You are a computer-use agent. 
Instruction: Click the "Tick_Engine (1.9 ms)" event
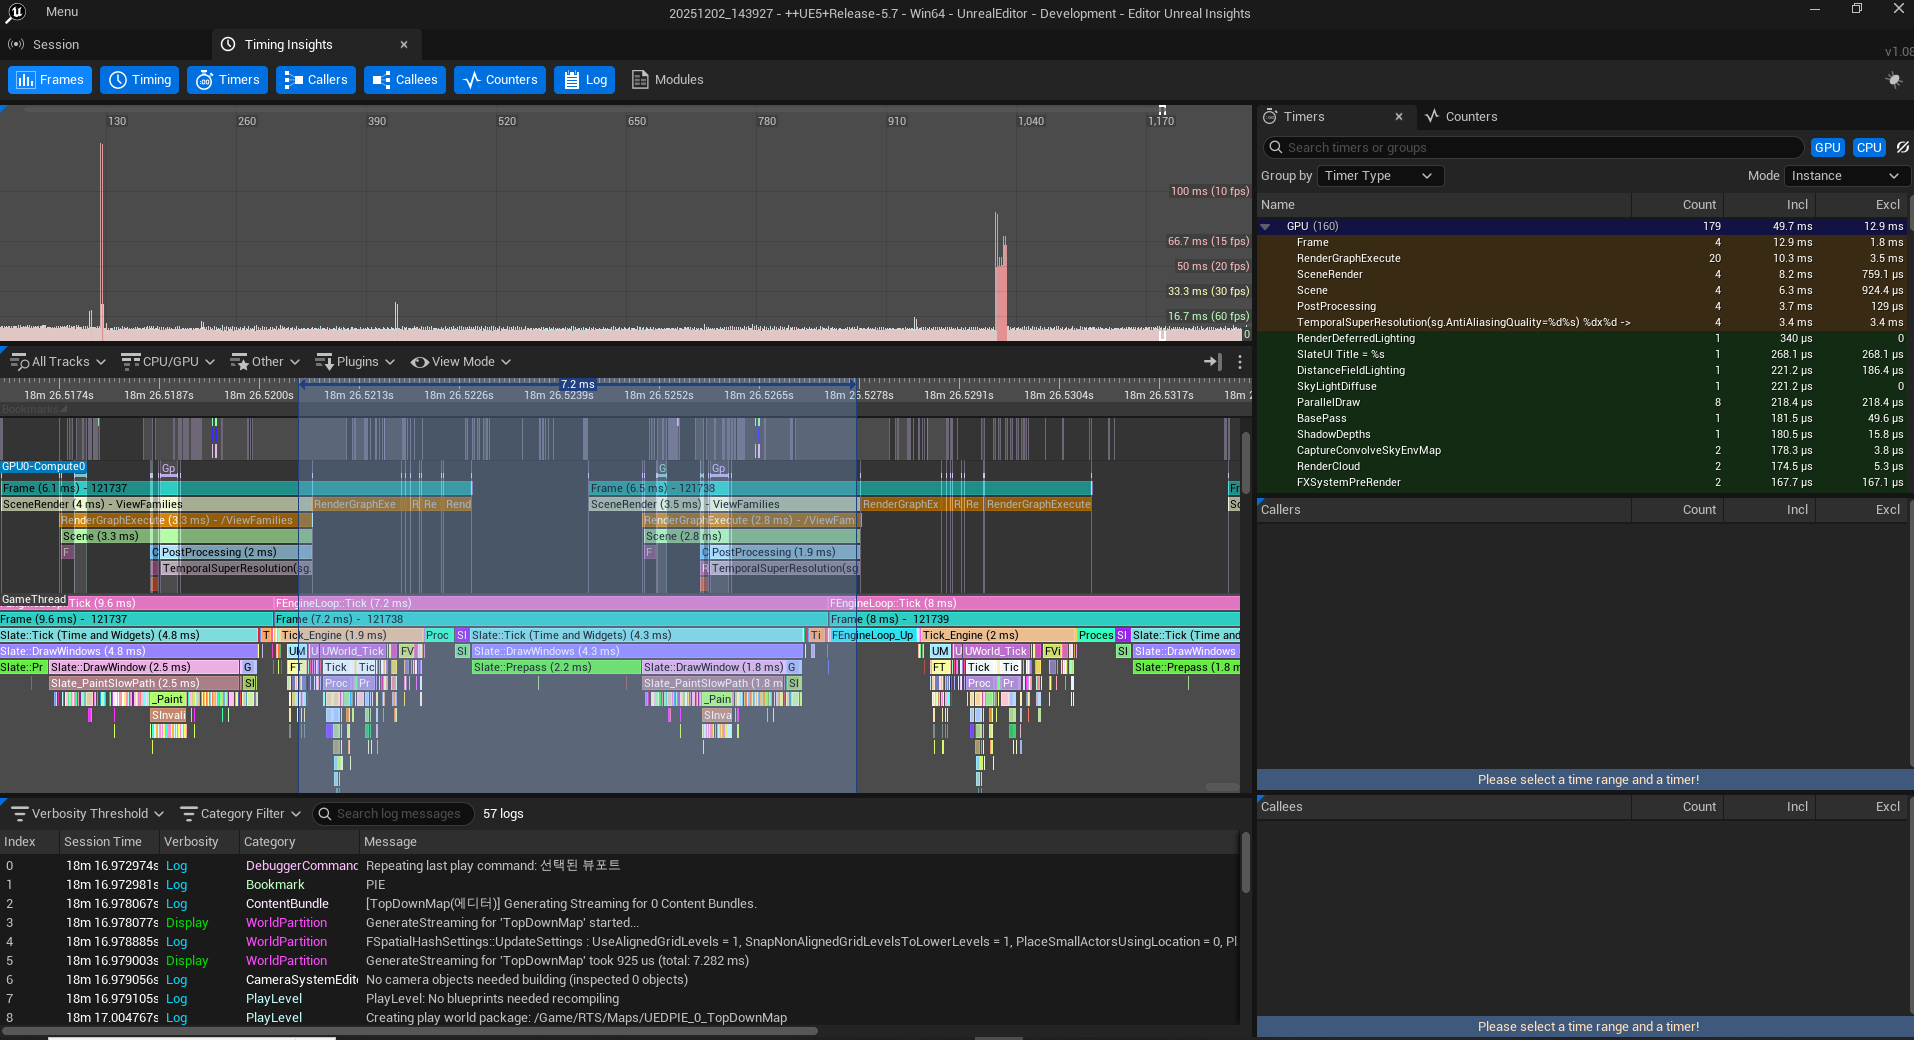tap(352, 635)
